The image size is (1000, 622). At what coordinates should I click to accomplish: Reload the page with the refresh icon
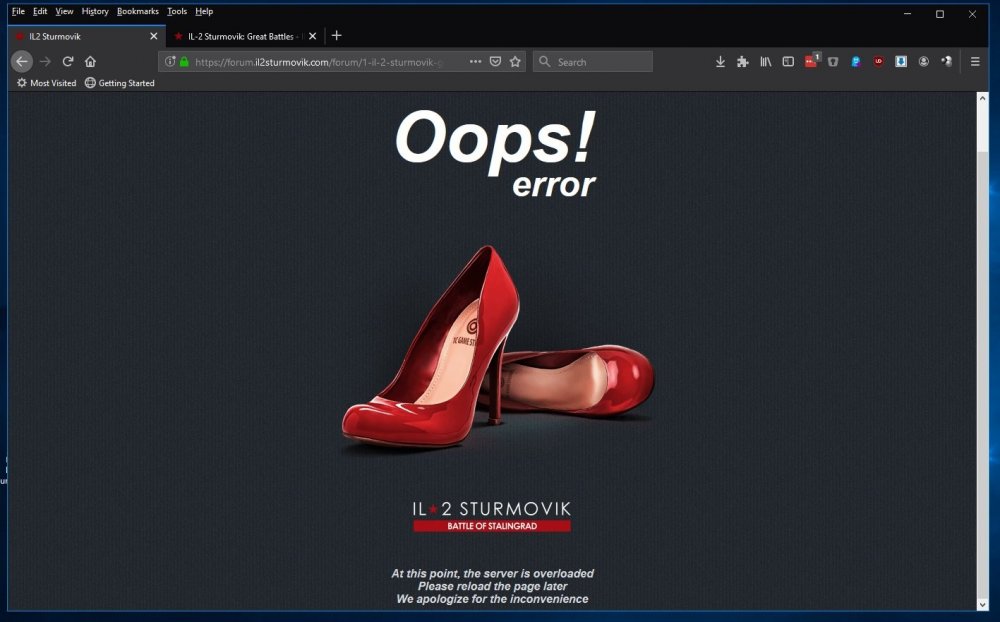click(67, 61)
